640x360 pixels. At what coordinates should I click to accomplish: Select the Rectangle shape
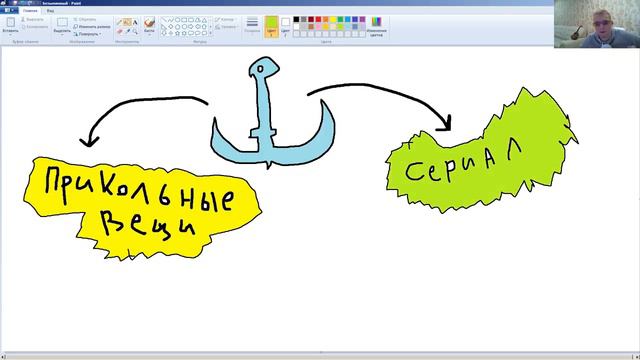point(184,20)
